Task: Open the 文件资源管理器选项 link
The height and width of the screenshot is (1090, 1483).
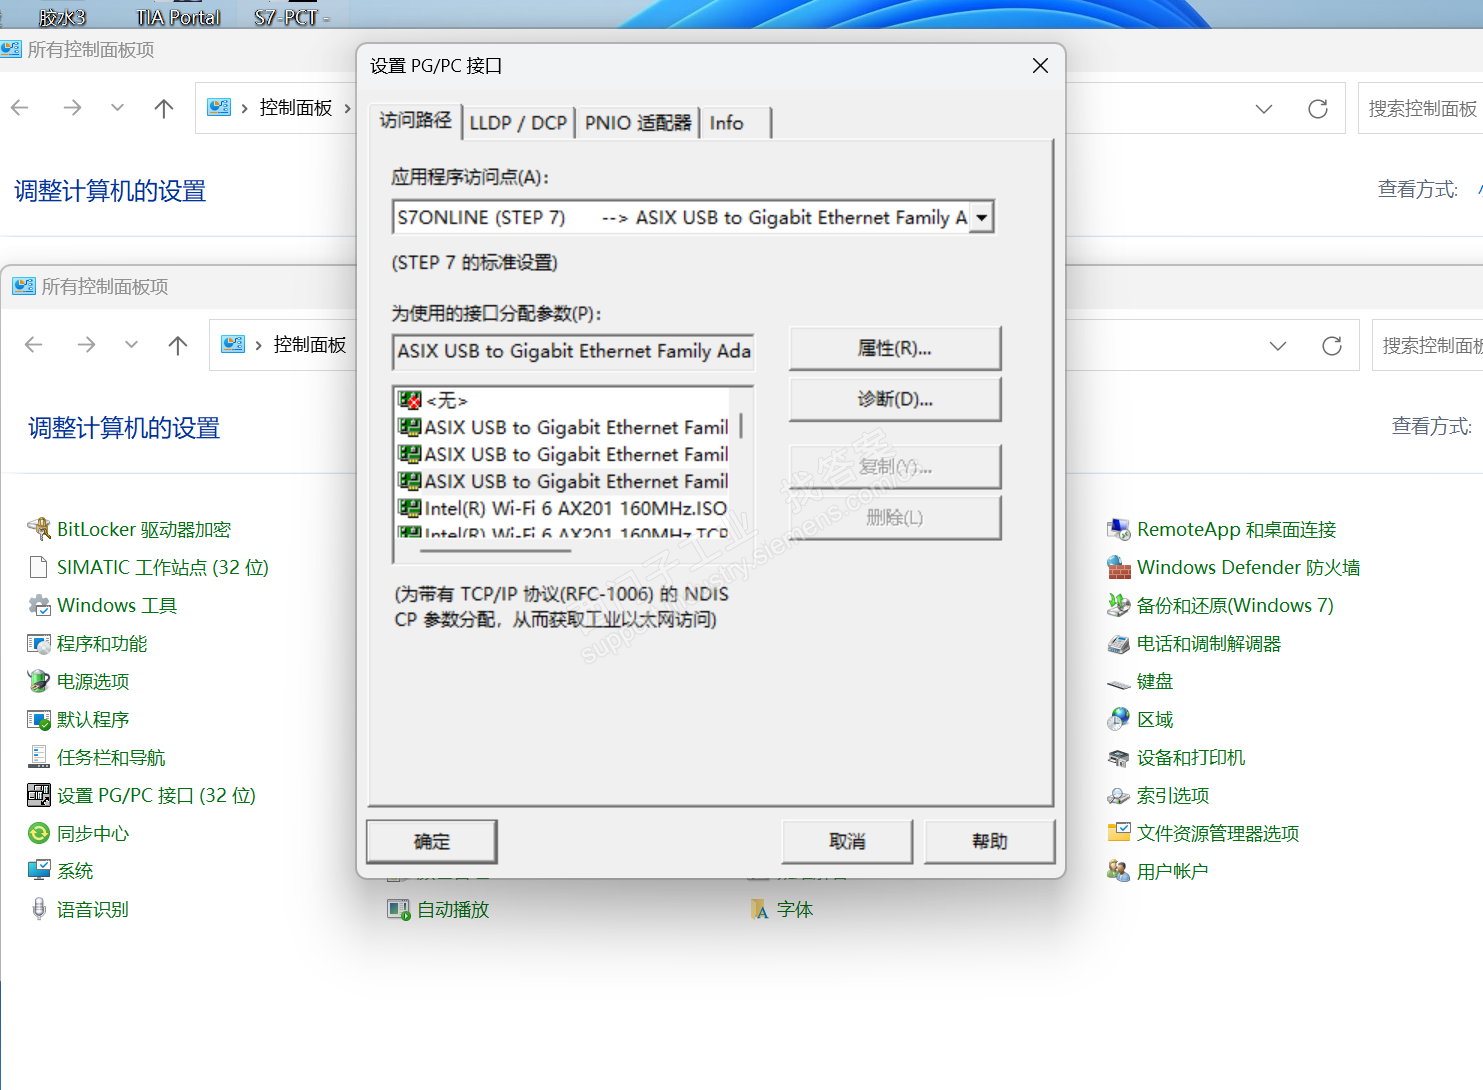Action: (x=1218, y=833)
